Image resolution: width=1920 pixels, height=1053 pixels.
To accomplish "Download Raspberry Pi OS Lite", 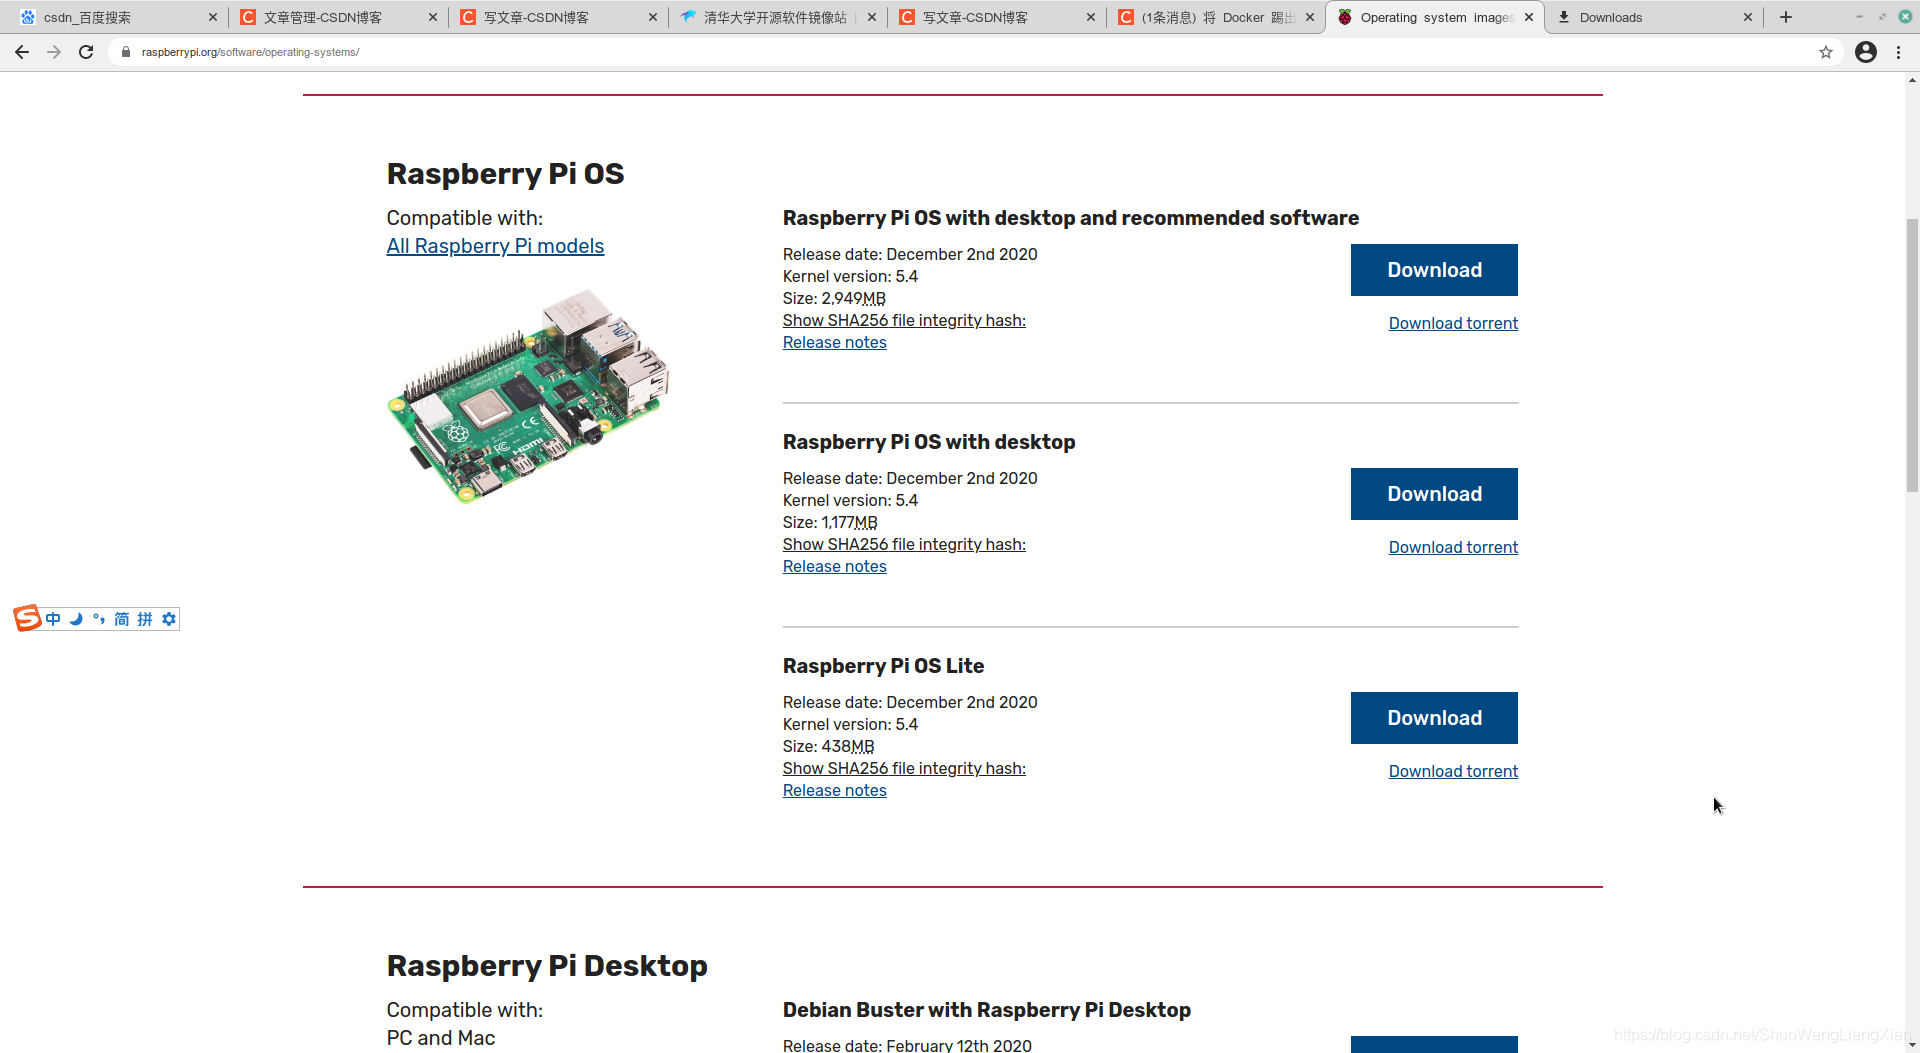I will click(x=1434, y=718).
